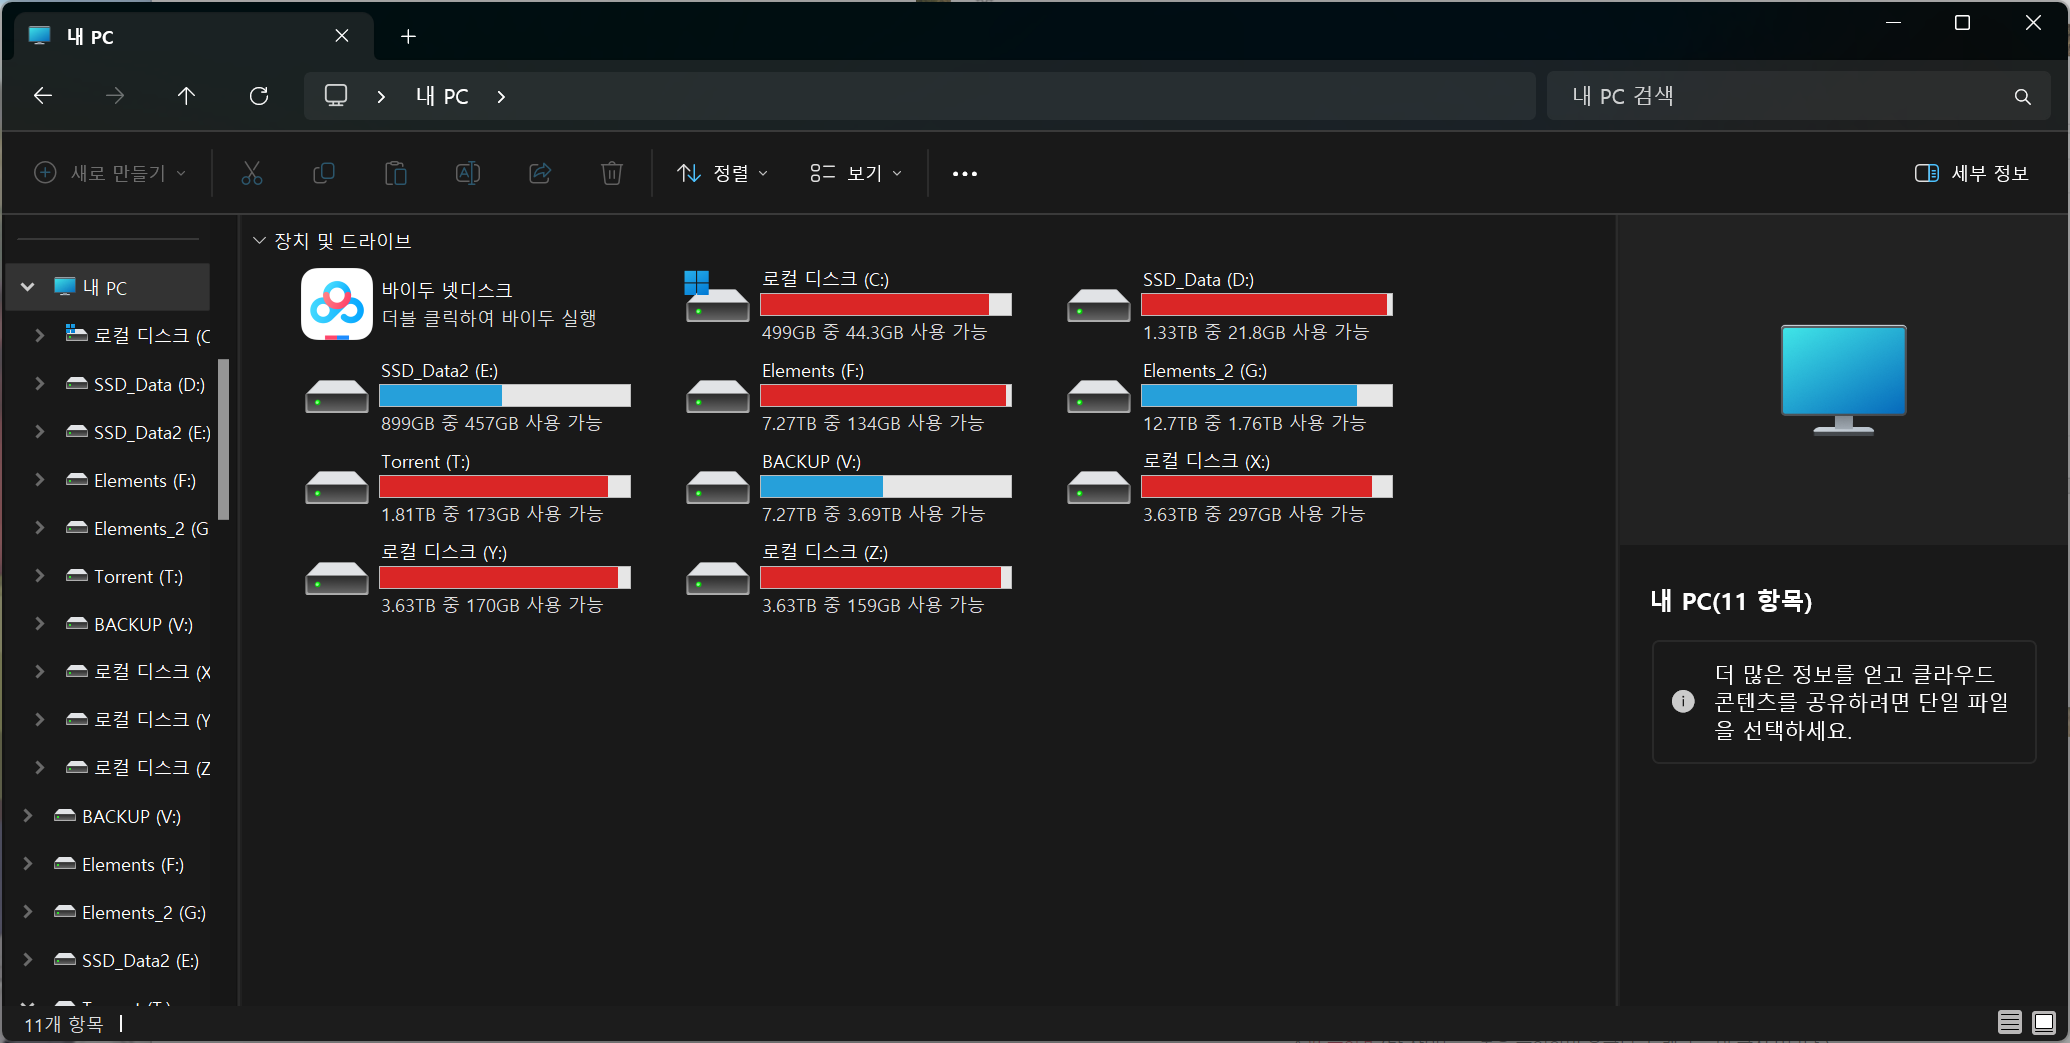The height and width of the screenshot is (1043, 2070).
Task: Click the 내 PC 검색 search field
Action: click(1780, 96)
